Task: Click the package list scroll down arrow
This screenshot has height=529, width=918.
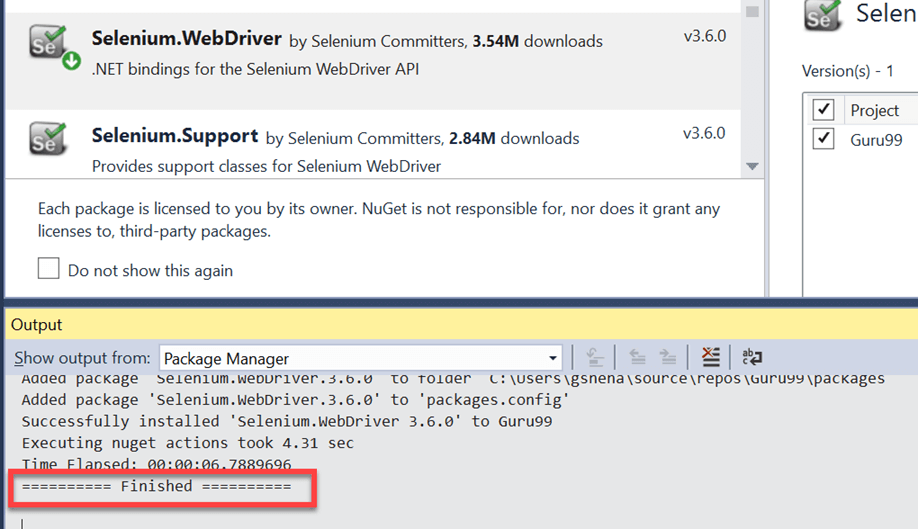Action: (752, 166)
